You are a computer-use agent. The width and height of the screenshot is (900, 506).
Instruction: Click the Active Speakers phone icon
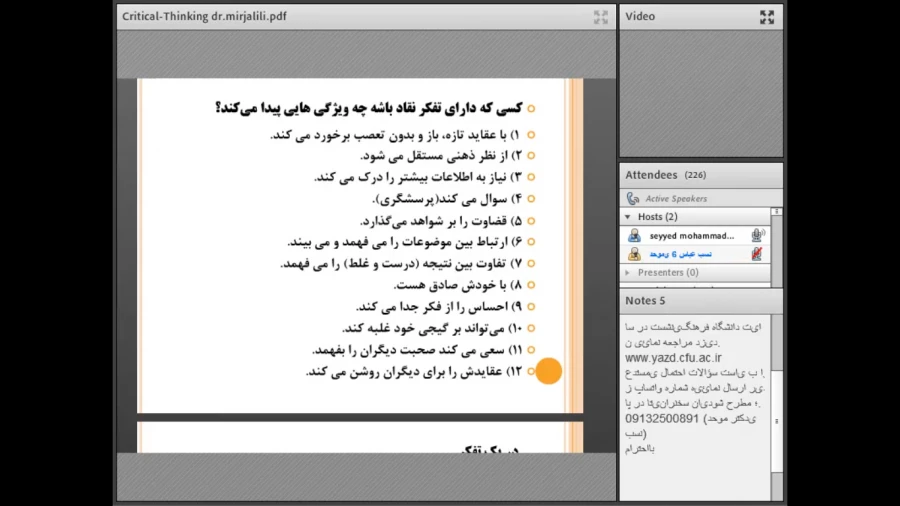click(633, 199)
